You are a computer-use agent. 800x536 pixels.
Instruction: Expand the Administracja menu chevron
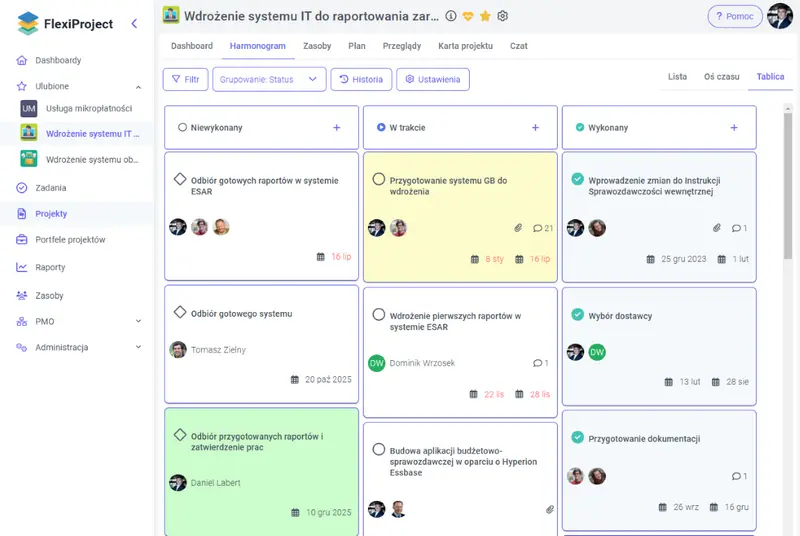tap(138, 347)
